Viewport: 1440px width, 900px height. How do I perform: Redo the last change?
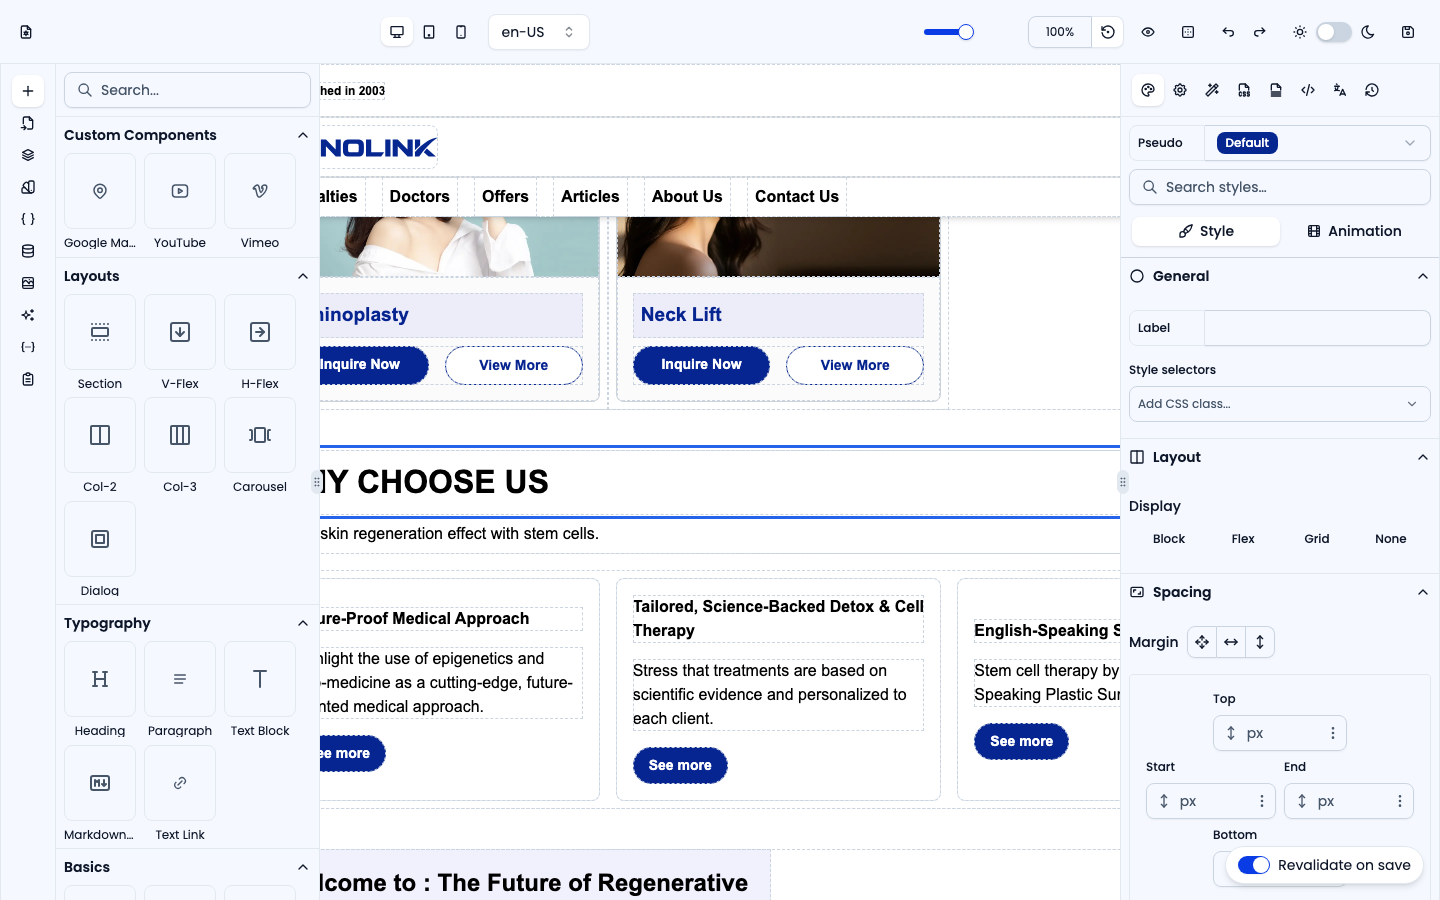(1260, 32)
